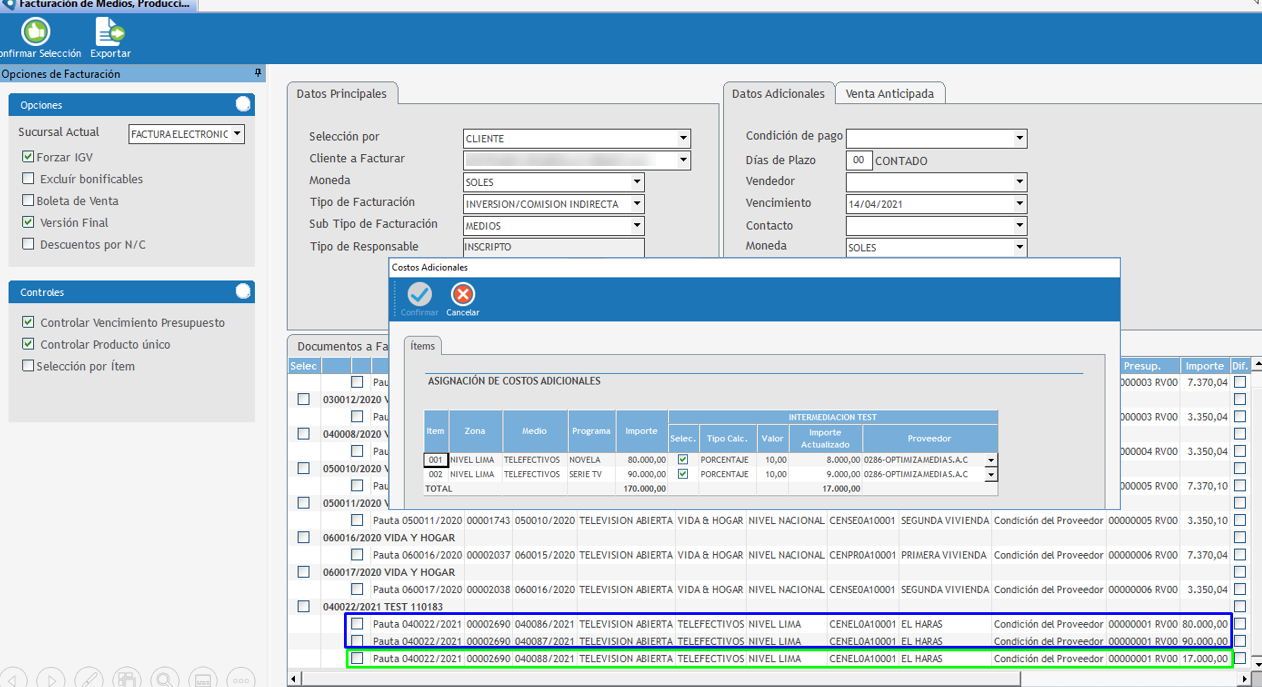The image size is (1262, 687).
Task: Click the pin icon on Opciones de Facturación
Action: (258, 74)
